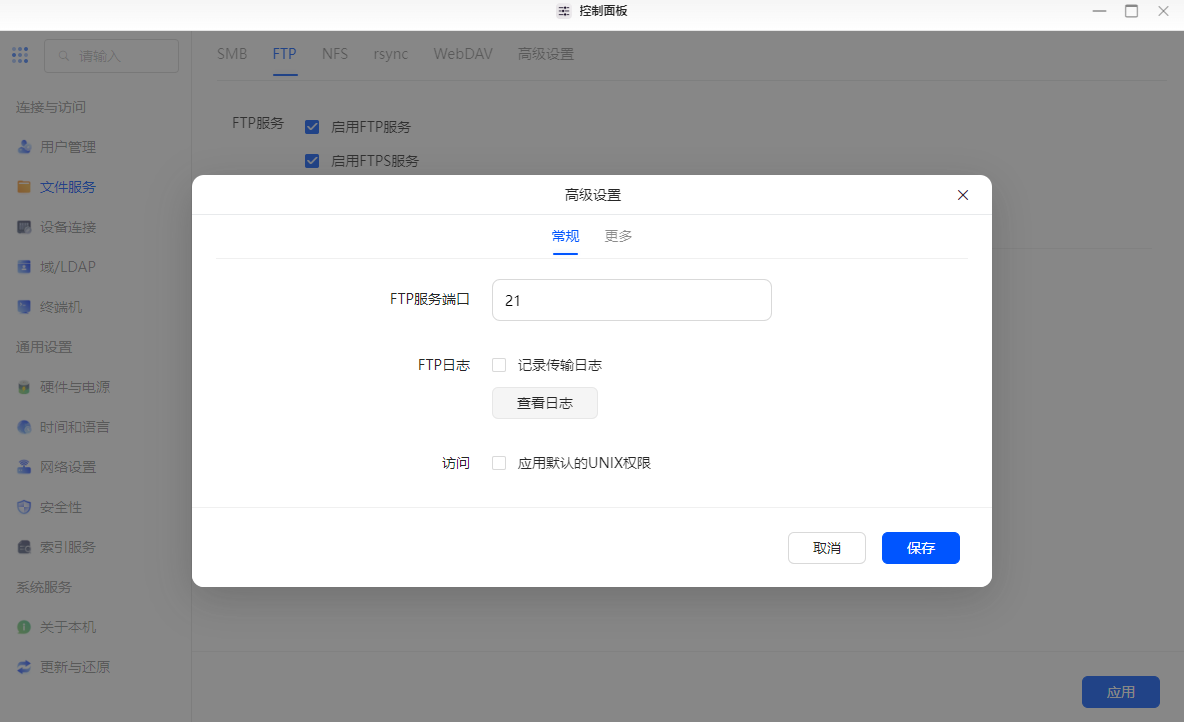Click 保存 to save settings
Viewport: 1184px width, 722px height.
[921, 548]
